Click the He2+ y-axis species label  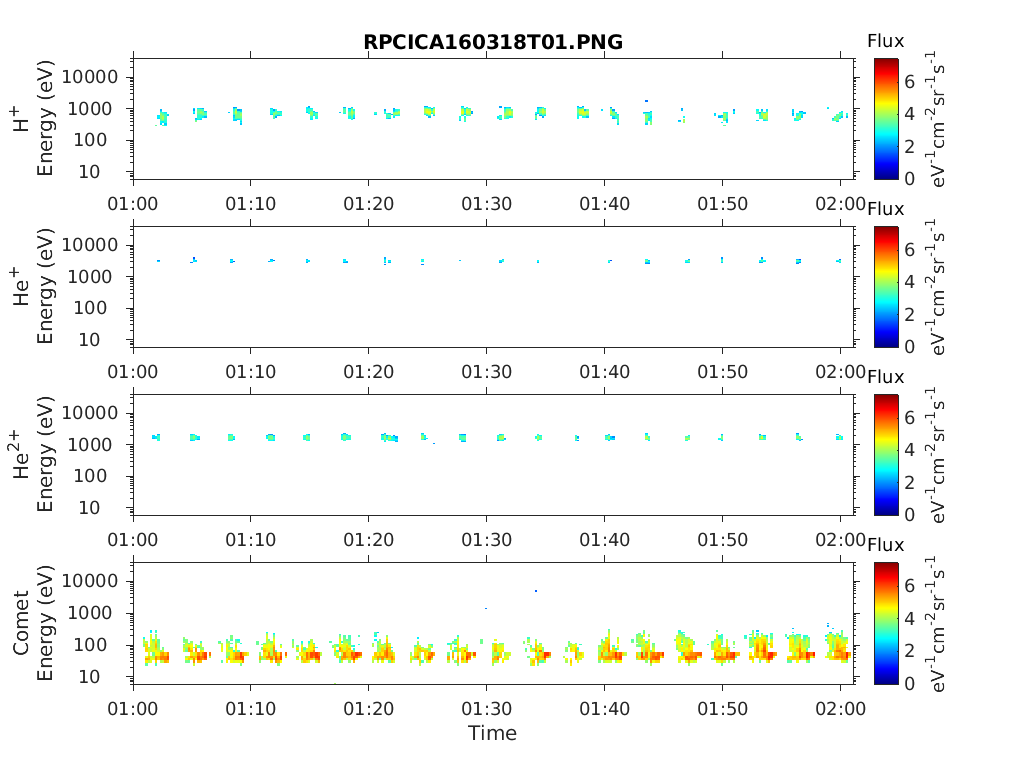point(21,455)
